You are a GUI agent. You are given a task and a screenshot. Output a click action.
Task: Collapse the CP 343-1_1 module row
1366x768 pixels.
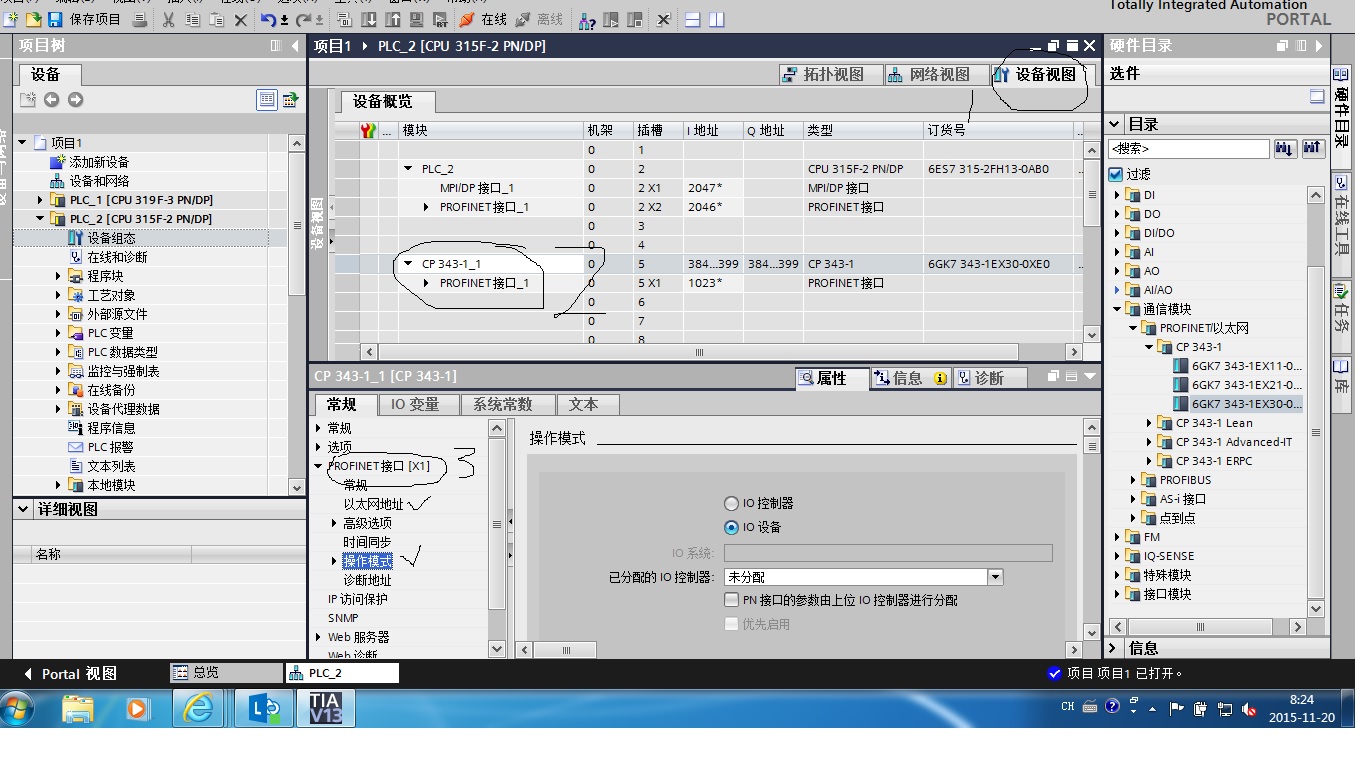(x=408, y=264)
